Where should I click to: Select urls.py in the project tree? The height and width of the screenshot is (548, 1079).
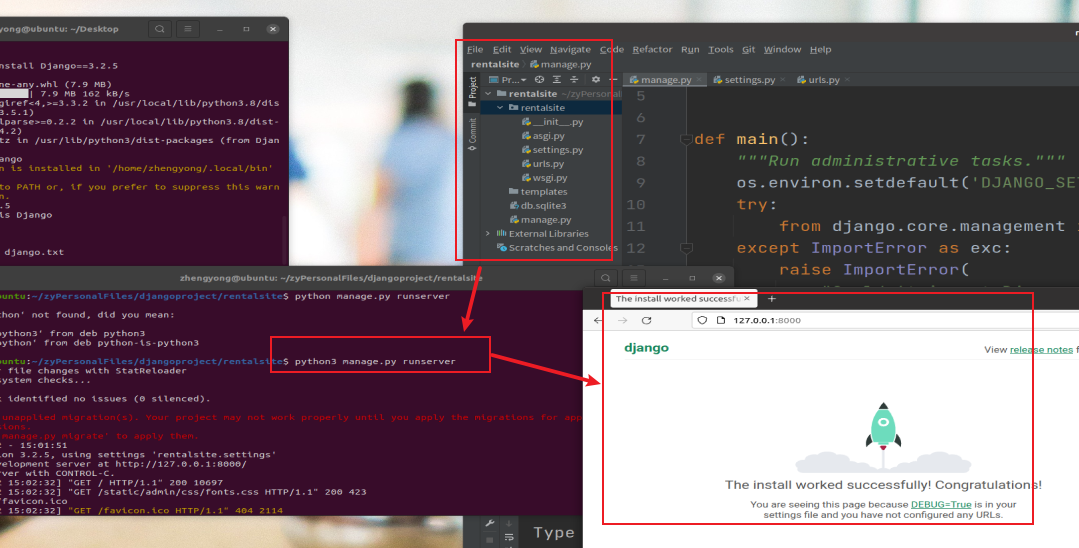543,164
